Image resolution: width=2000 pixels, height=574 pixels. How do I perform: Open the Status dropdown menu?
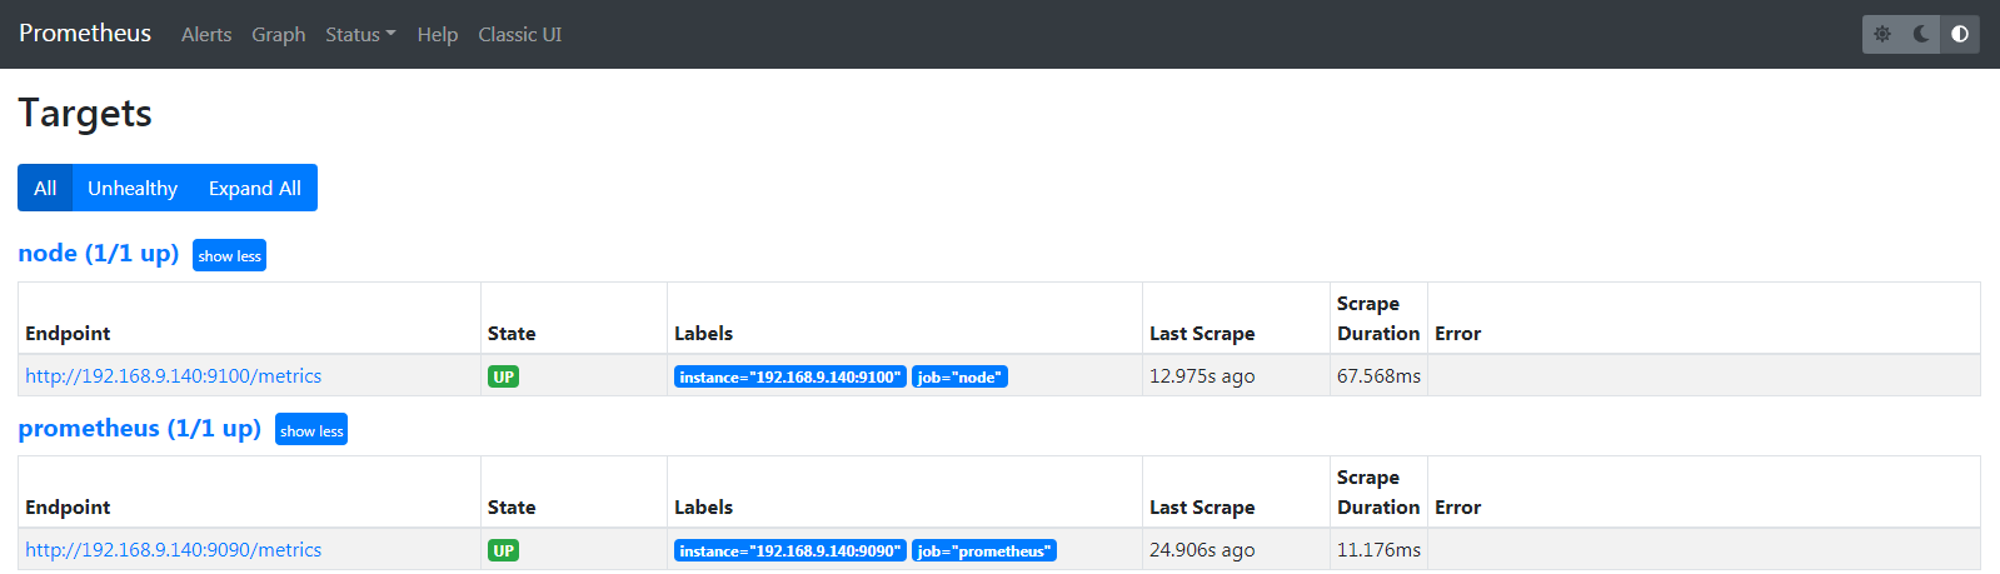(x=360, y=34)
